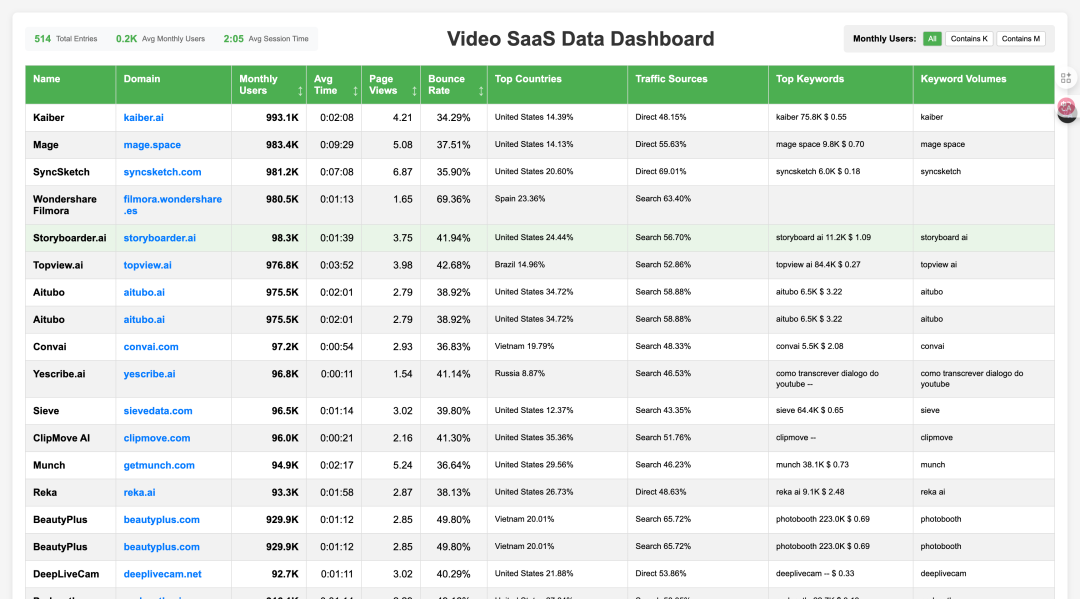The image size is (1080, 599).
Task: Click the 'Video SaaS Data Dashboard' title
Action: coord(581,39)
